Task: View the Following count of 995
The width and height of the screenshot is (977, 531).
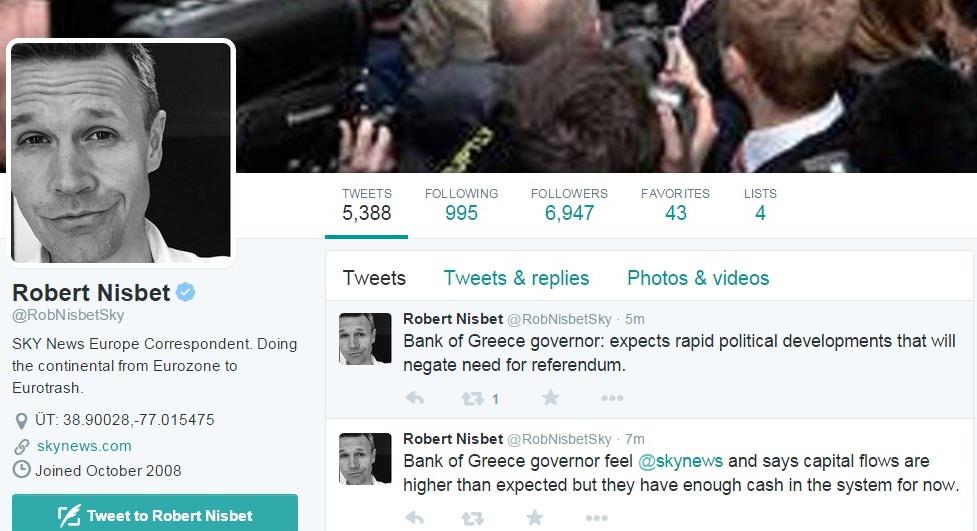Action: (461, 204)
